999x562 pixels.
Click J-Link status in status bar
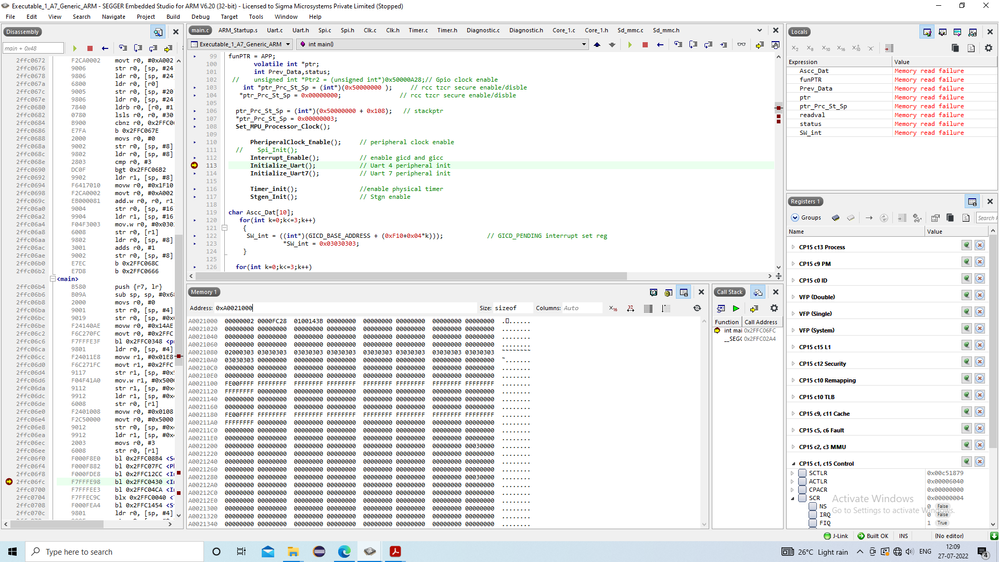click(836, 536)
